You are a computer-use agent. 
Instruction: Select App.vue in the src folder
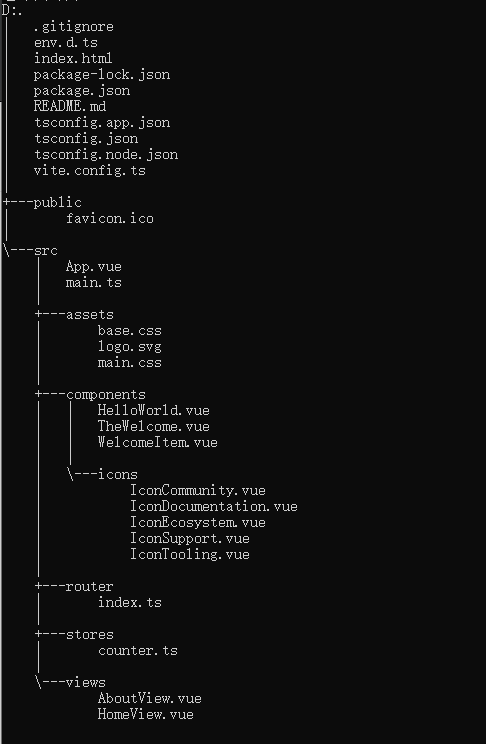(x=93, y=267)
